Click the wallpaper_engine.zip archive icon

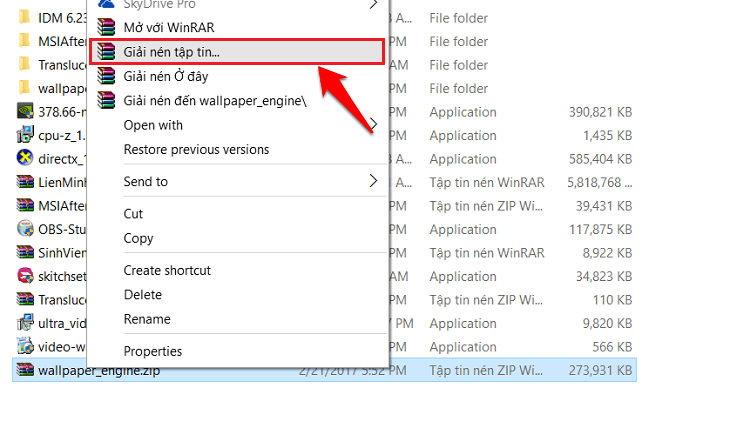pos(25,370)
